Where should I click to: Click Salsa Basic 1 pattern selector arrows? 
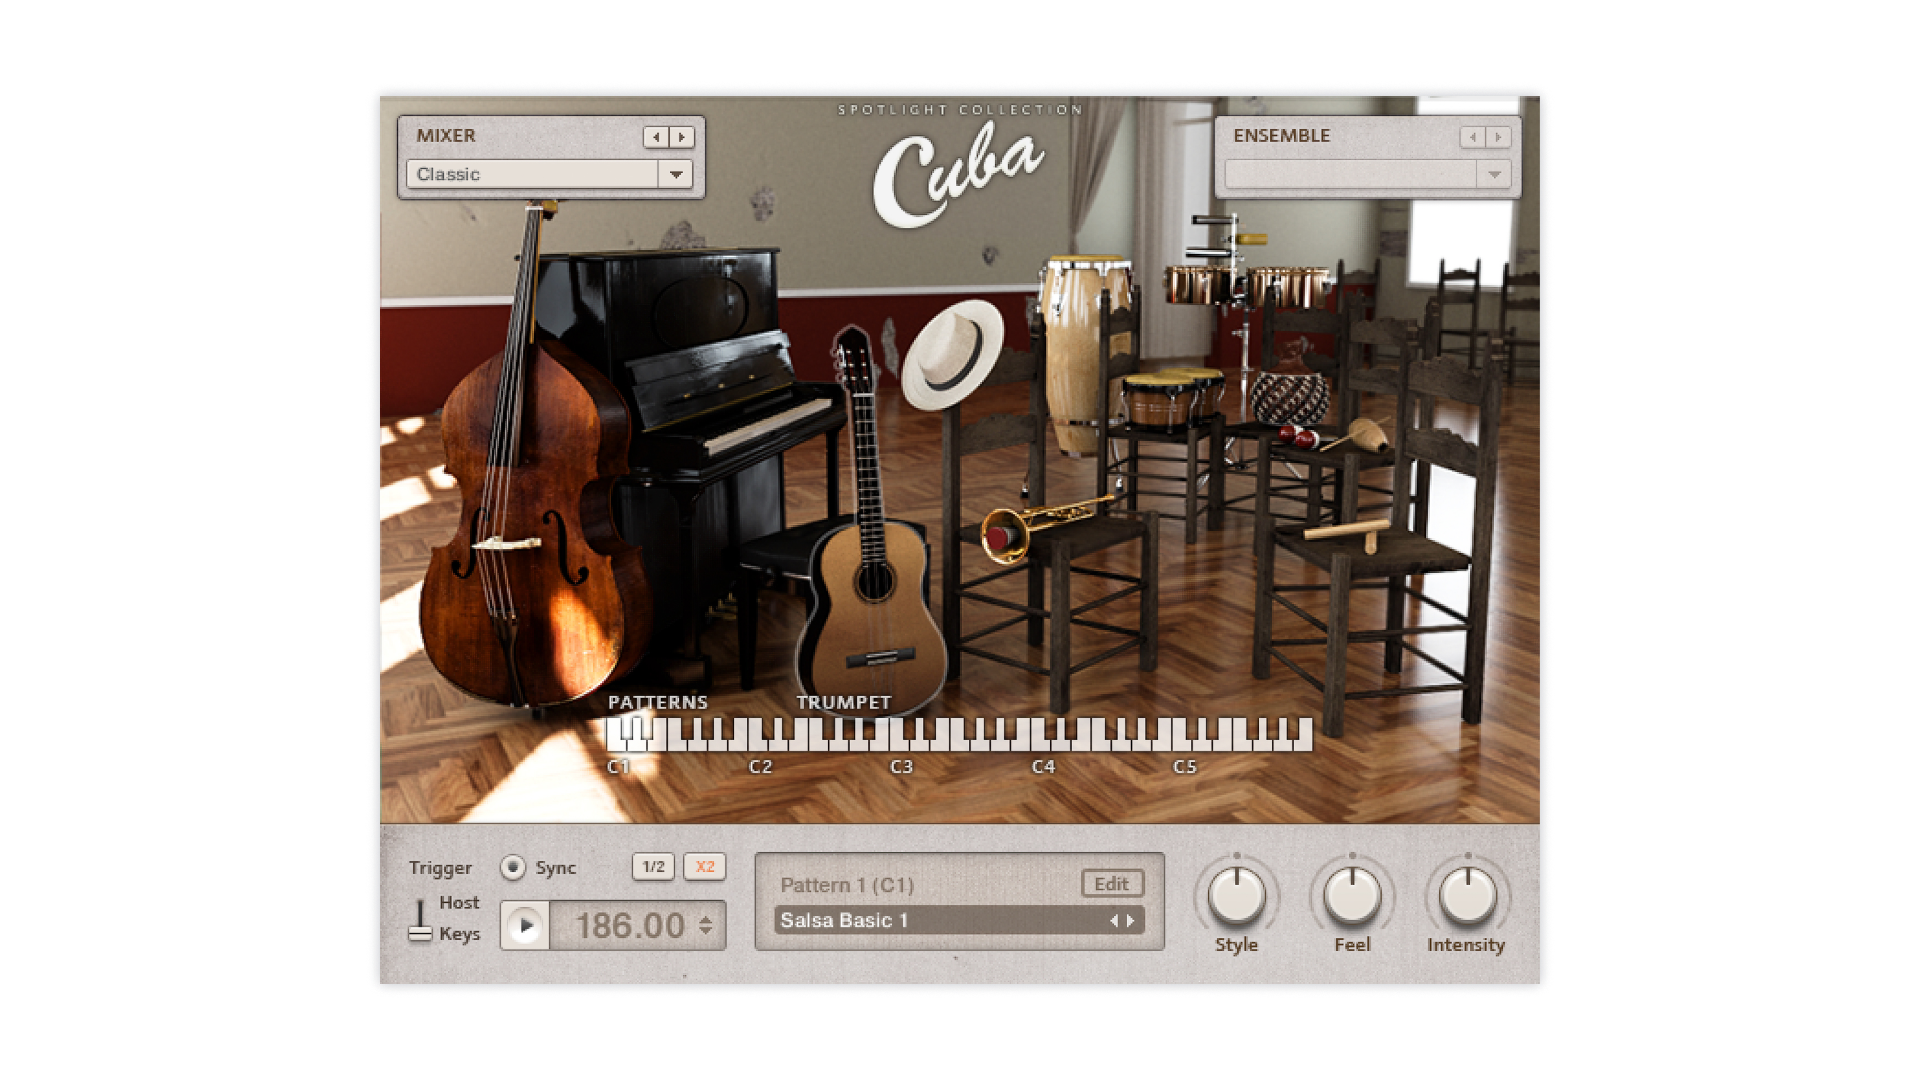tap(1122, 921)
